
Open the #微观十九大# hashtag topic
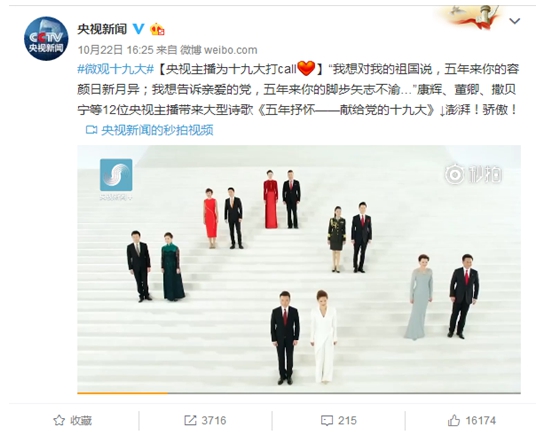coord(116,70)
